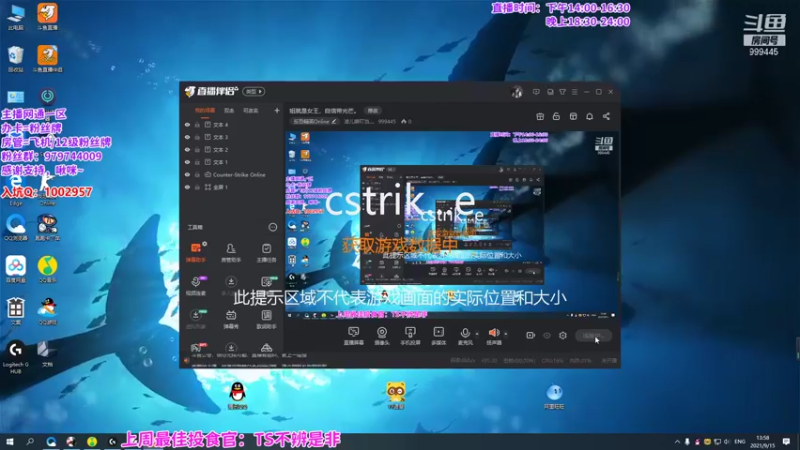This screenshot has width=800, height=450.
Task: Start recording with the camcorder icon
Action: (531, 335)
